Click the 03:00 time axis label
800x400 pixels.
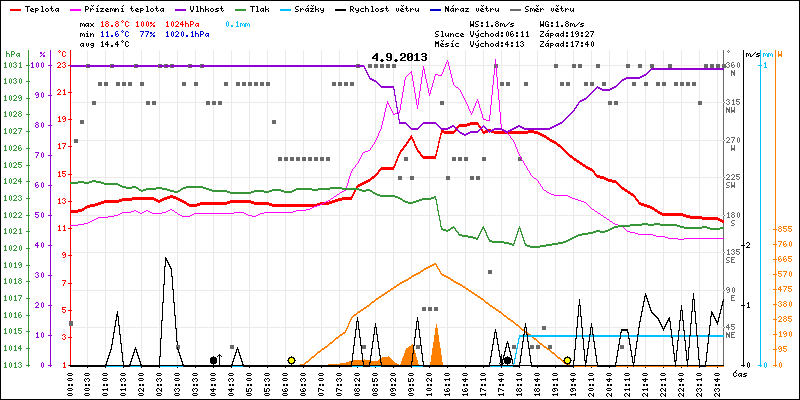(179, 383)
